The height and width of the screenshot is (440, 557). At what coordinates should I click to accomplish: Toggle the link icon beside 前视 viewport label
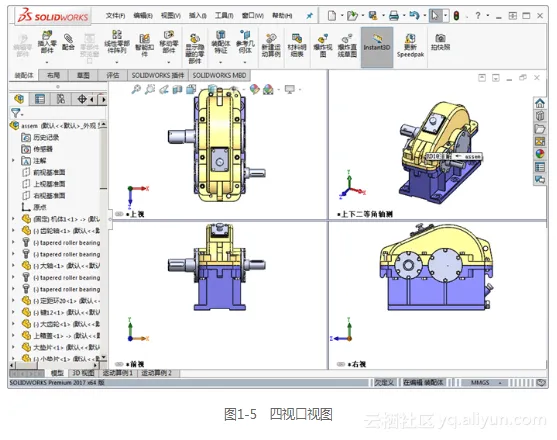(x=119, y=364)
